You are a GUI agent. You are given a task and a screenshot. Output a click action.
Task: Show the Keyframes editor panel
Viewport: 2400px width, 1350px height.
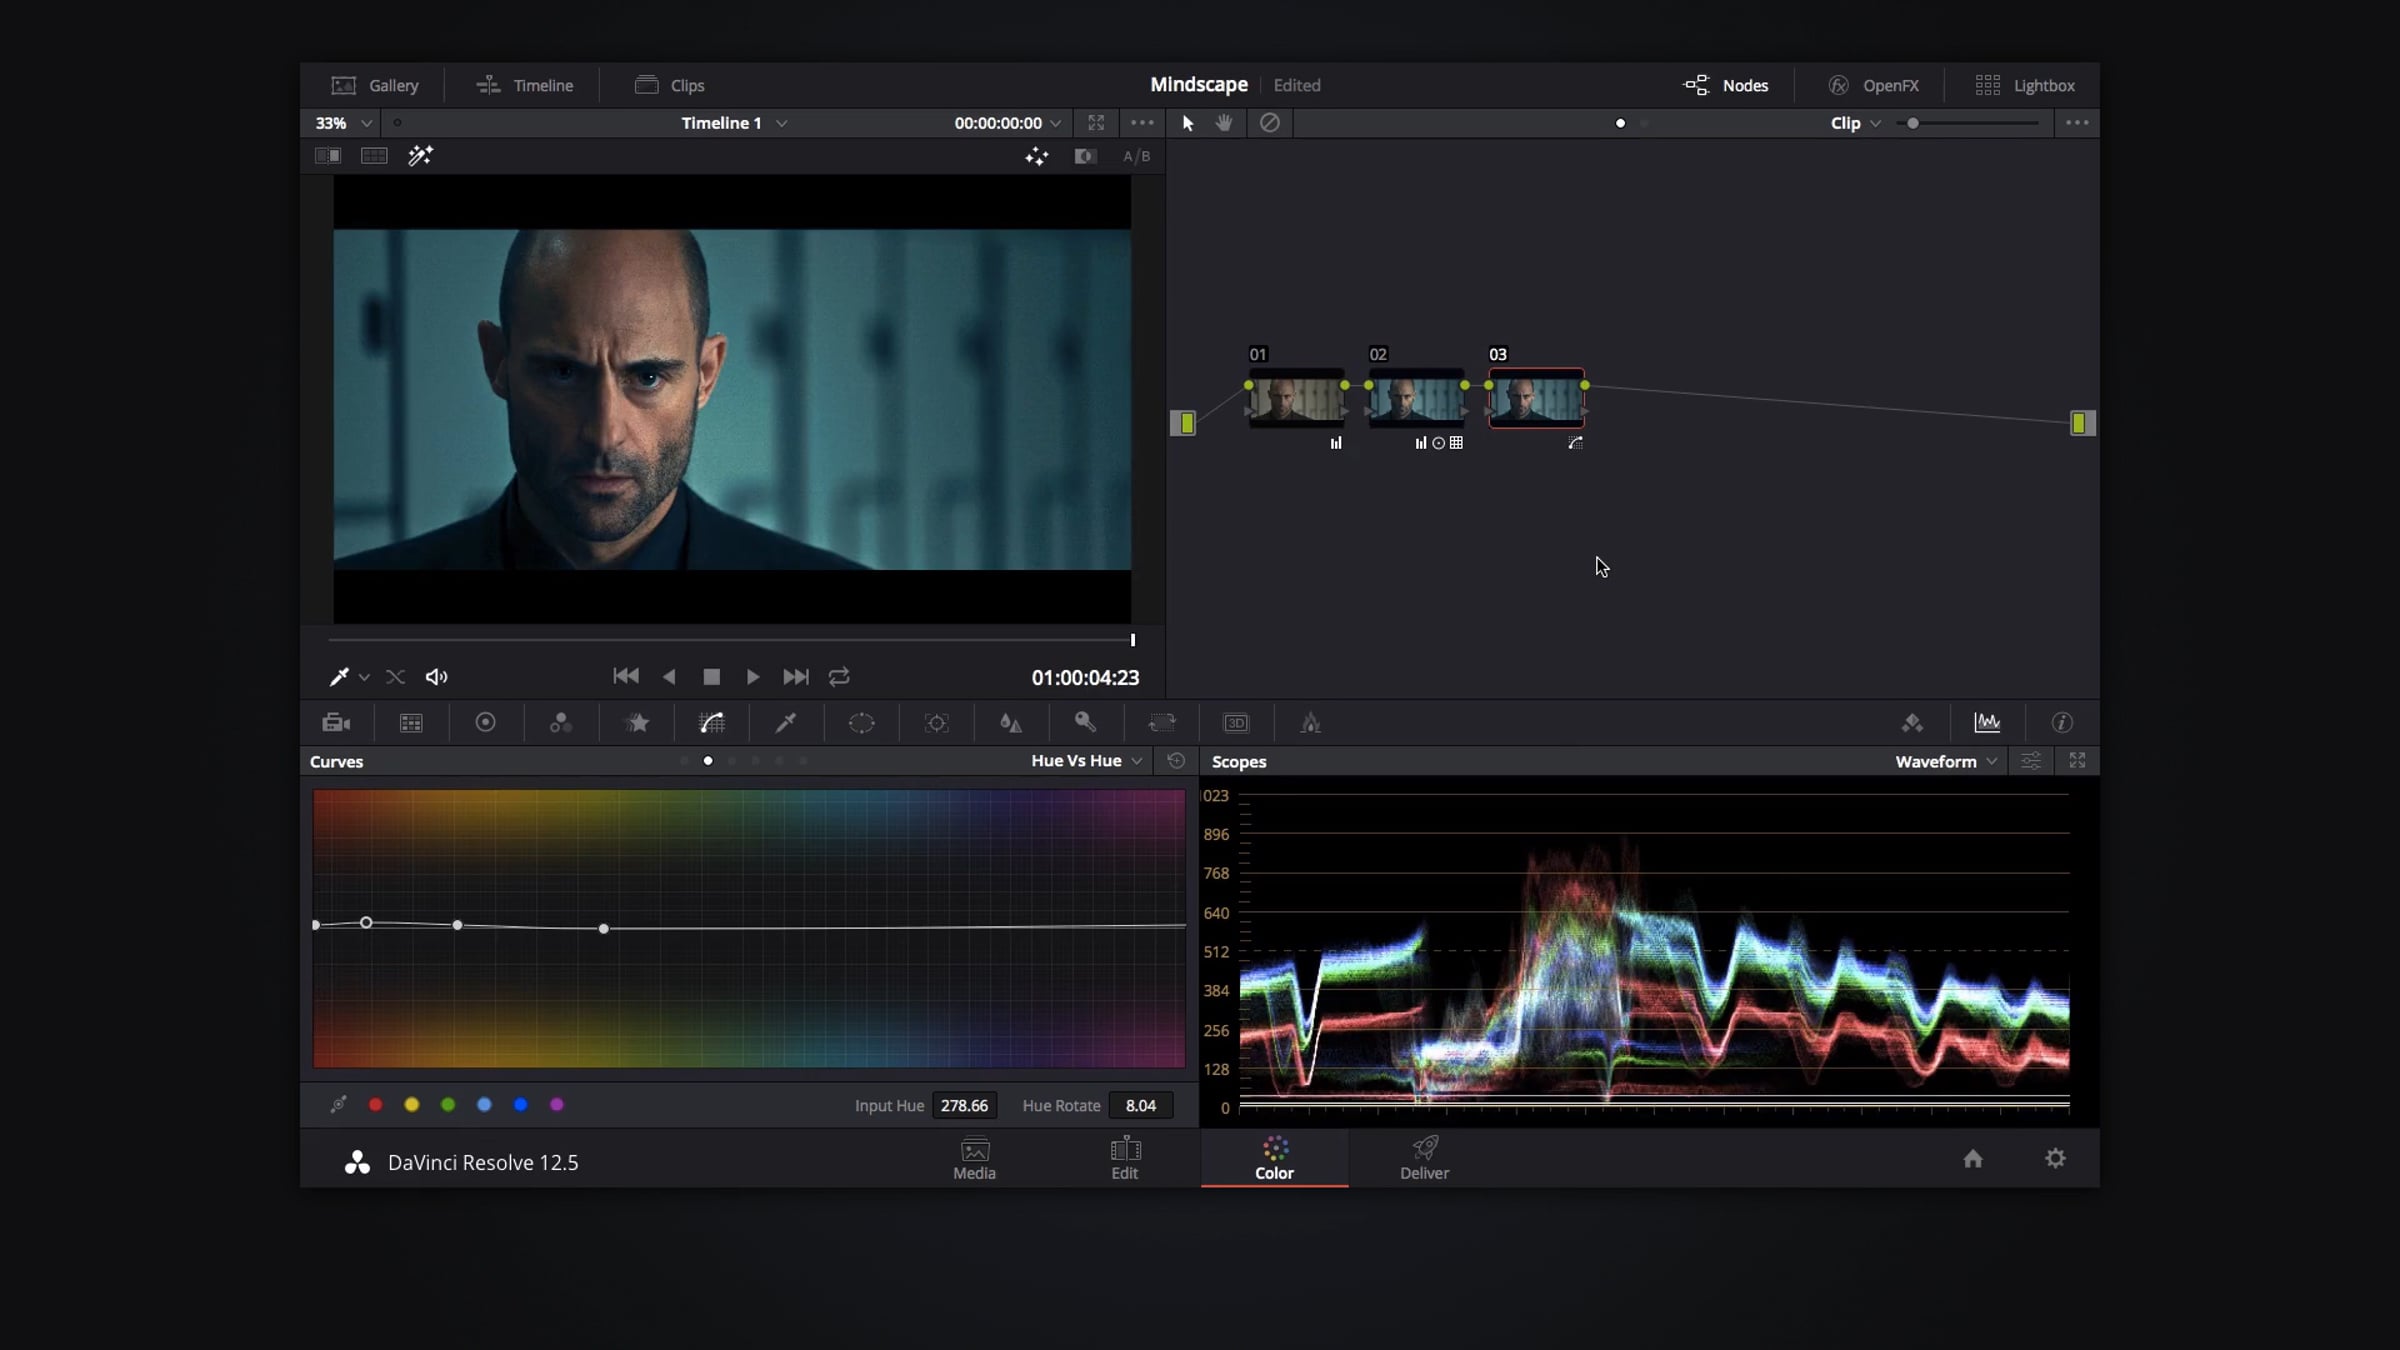point(1912,723)
